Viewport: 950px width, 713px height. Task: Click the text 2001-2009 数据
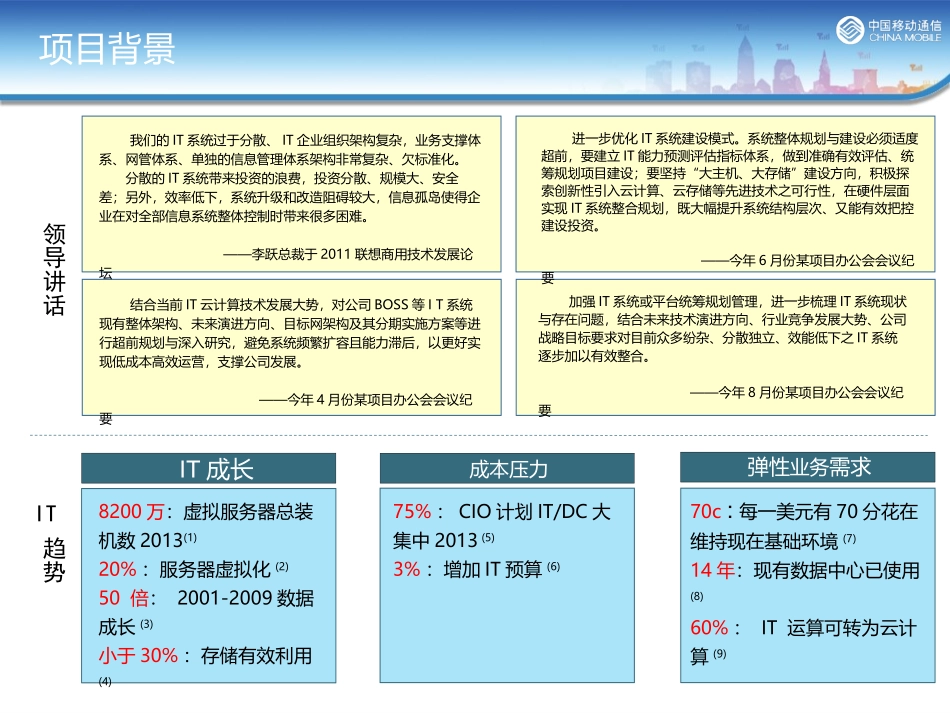(x=245, y=599)
